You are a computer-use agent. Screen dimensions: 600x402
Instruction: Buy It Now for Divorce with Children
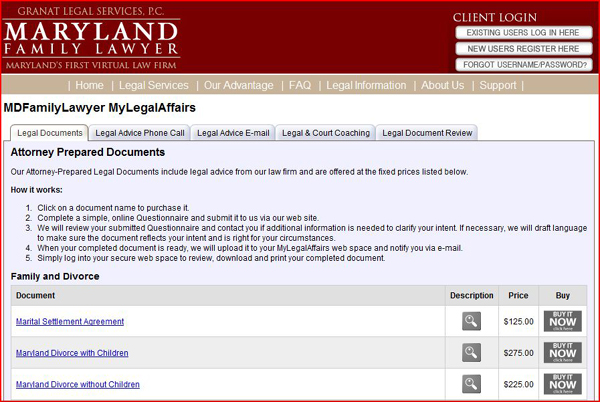click(562, 353)
